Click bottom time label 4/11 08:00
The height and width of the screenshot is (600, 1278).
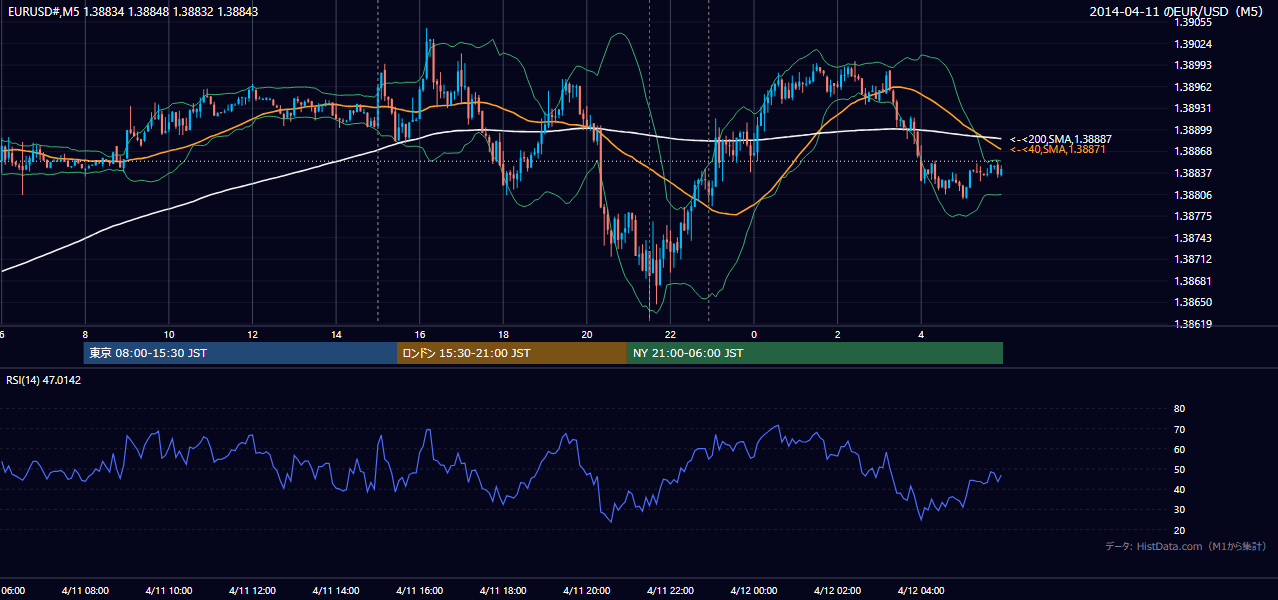pos(85,591)
